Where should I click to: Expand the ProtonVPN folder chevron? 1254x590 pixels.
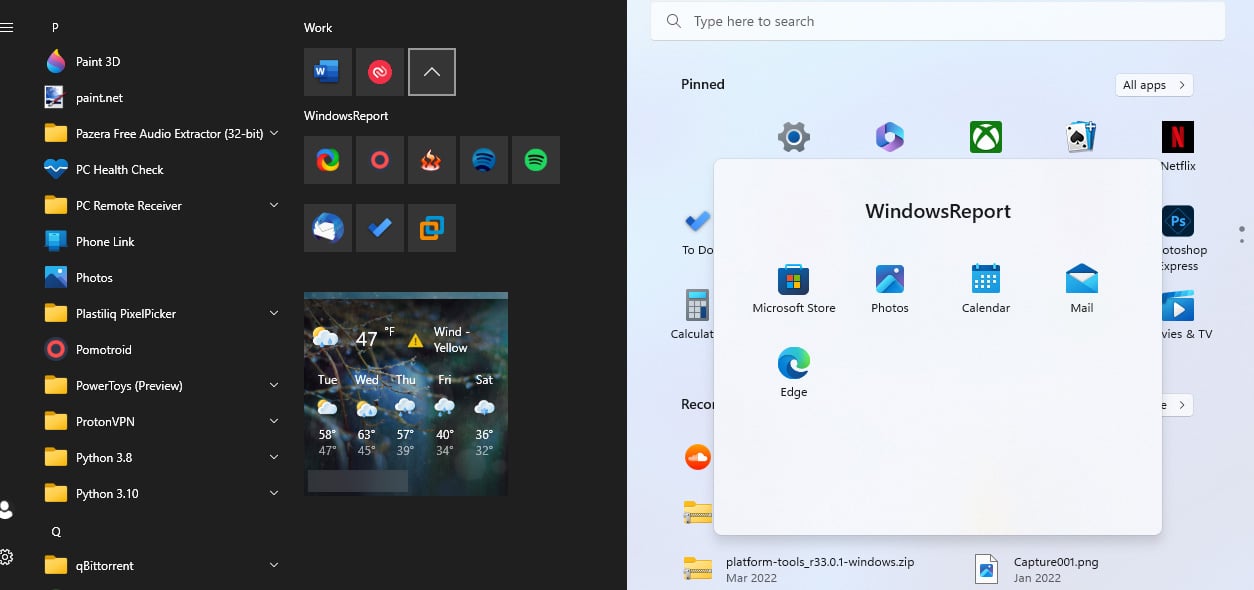[x=274, y=421]
